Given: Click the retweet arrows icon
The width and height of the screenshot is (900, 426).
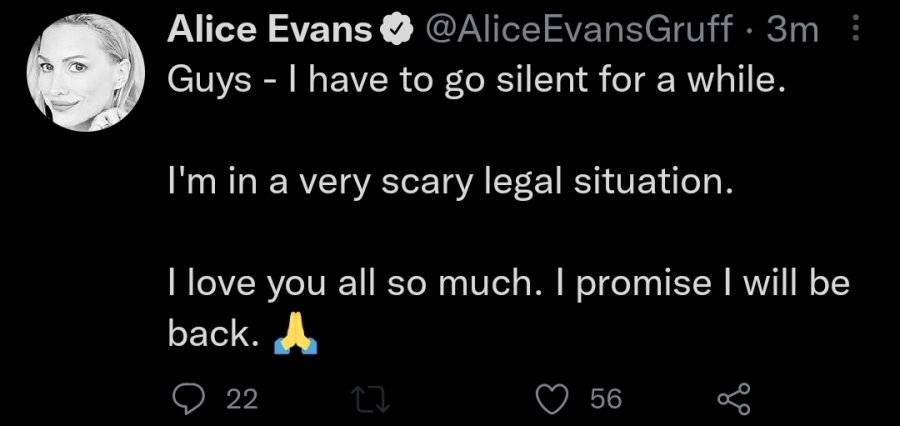Looking at the screenshot, I should pyautogui.click(x=370, y=398).
